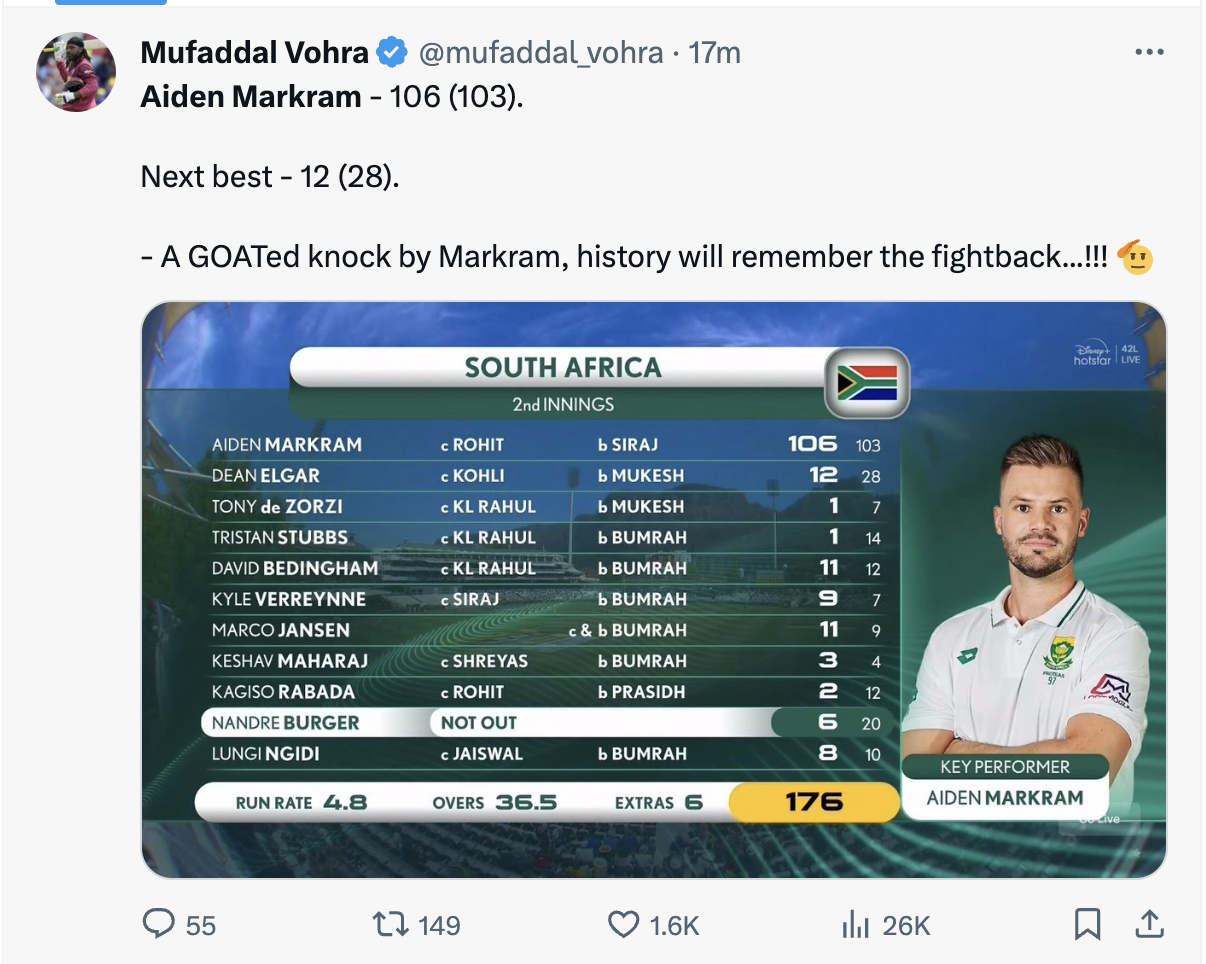This screenshot has width=1206, height=964.
Task: Bookmark this tweet
Action: [x=1087, y=924]
